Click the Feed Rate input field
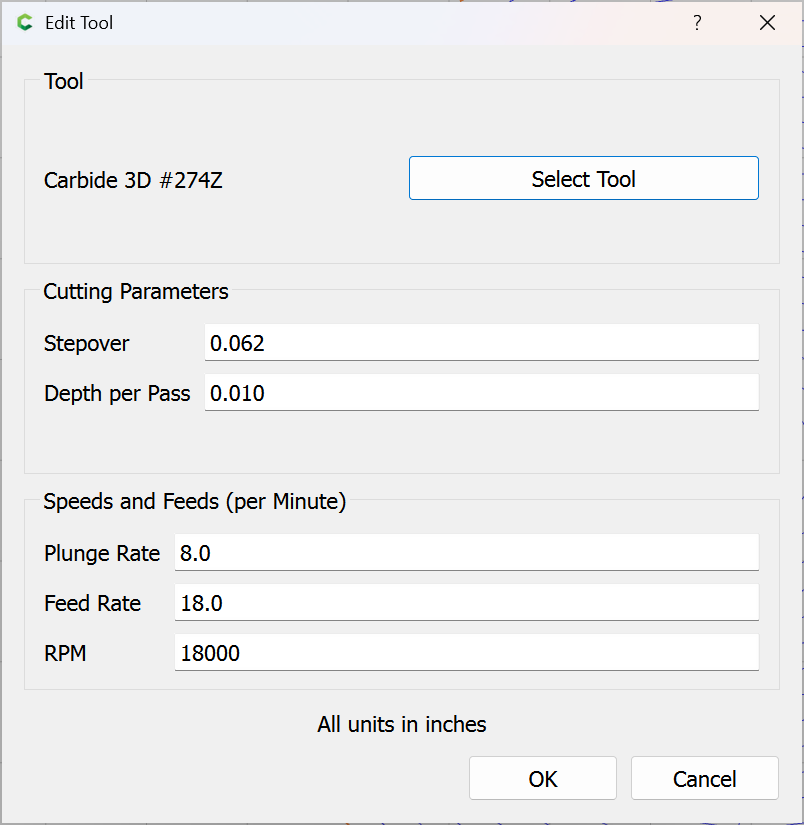The height and width of the screenshot is (825, 804). tap(466, 603)
